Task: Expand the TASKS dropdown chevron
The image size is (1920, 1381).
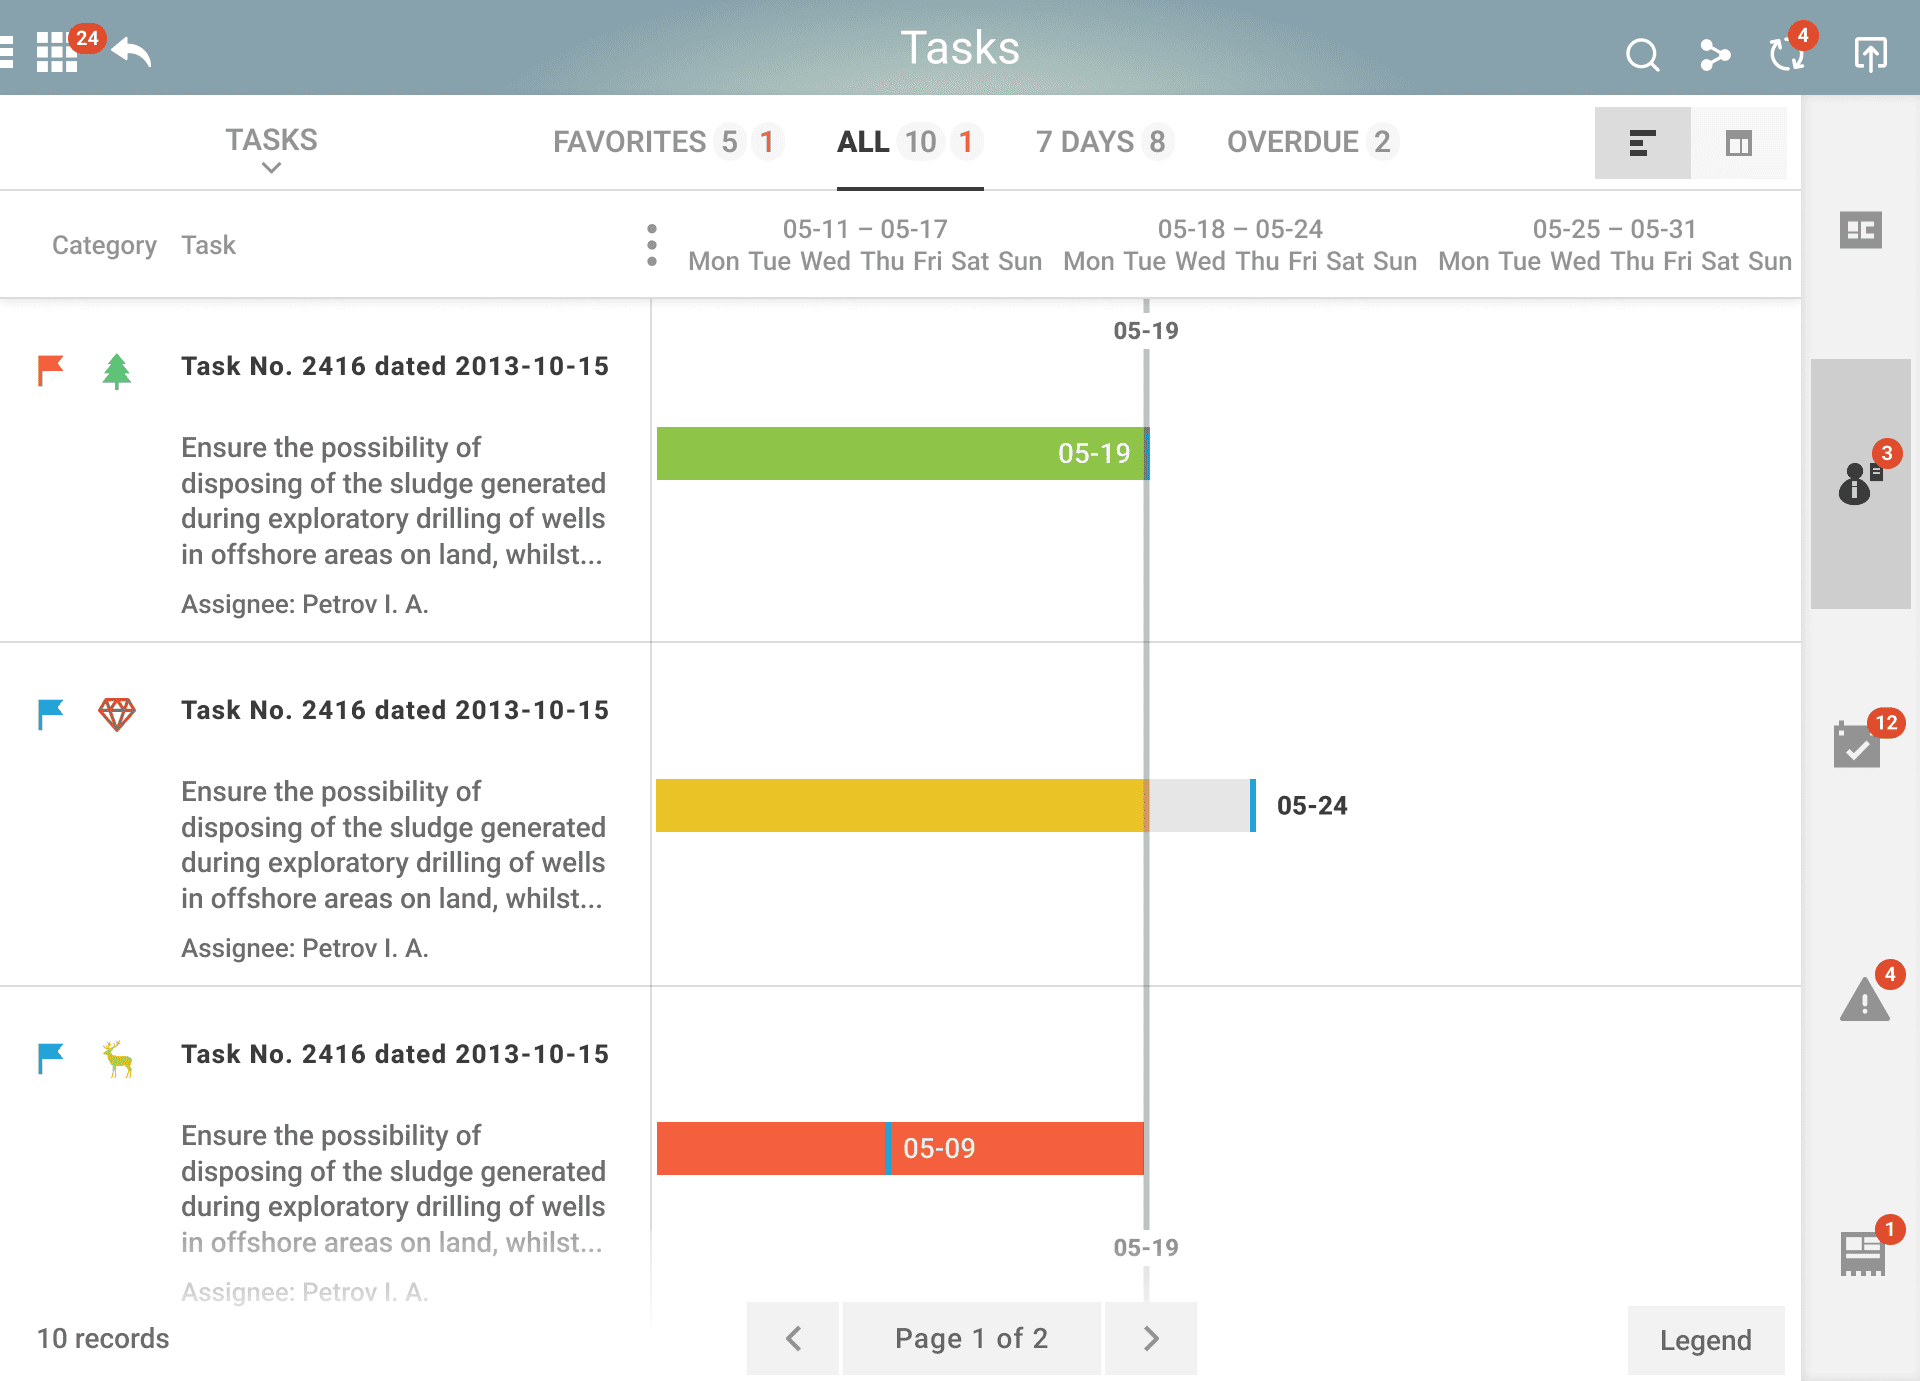Action: pos(270,167)
